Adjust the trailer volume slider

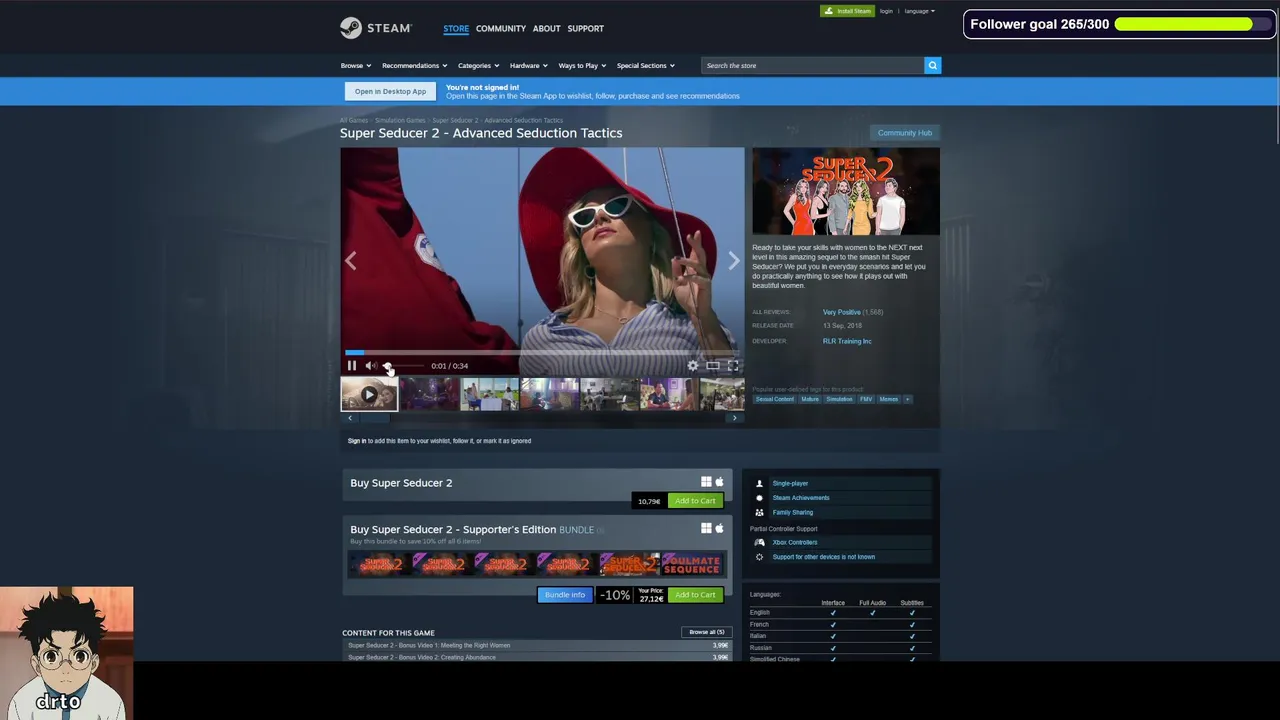coord(403,366)
